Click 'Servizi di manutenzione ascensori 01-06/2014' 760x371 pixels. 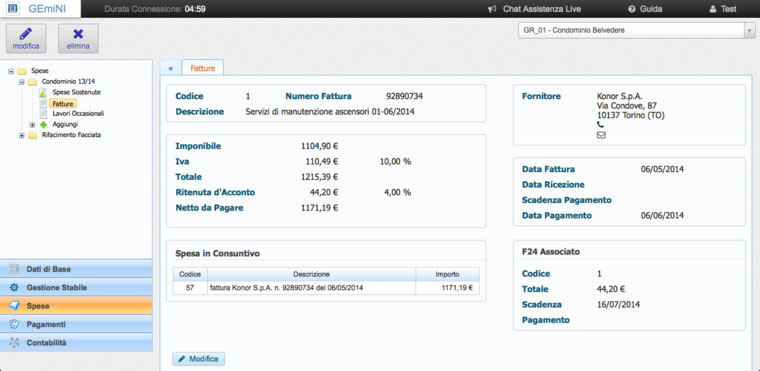click(330, 112)
